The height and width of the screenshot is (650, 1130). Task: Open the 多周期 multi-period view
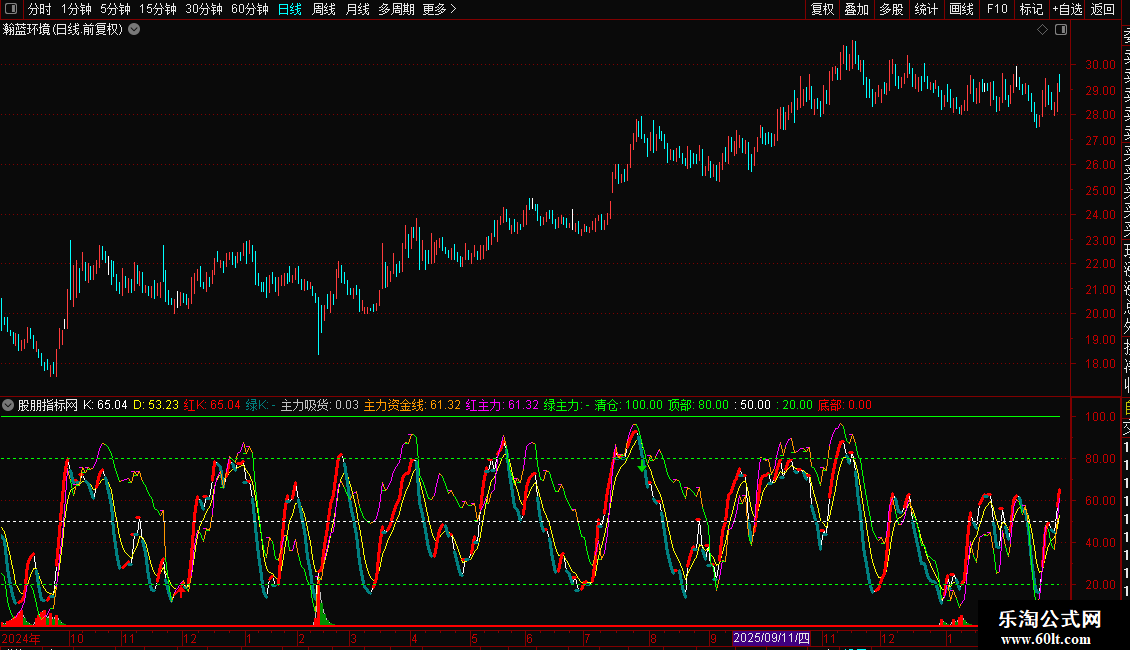coord(396,9)
